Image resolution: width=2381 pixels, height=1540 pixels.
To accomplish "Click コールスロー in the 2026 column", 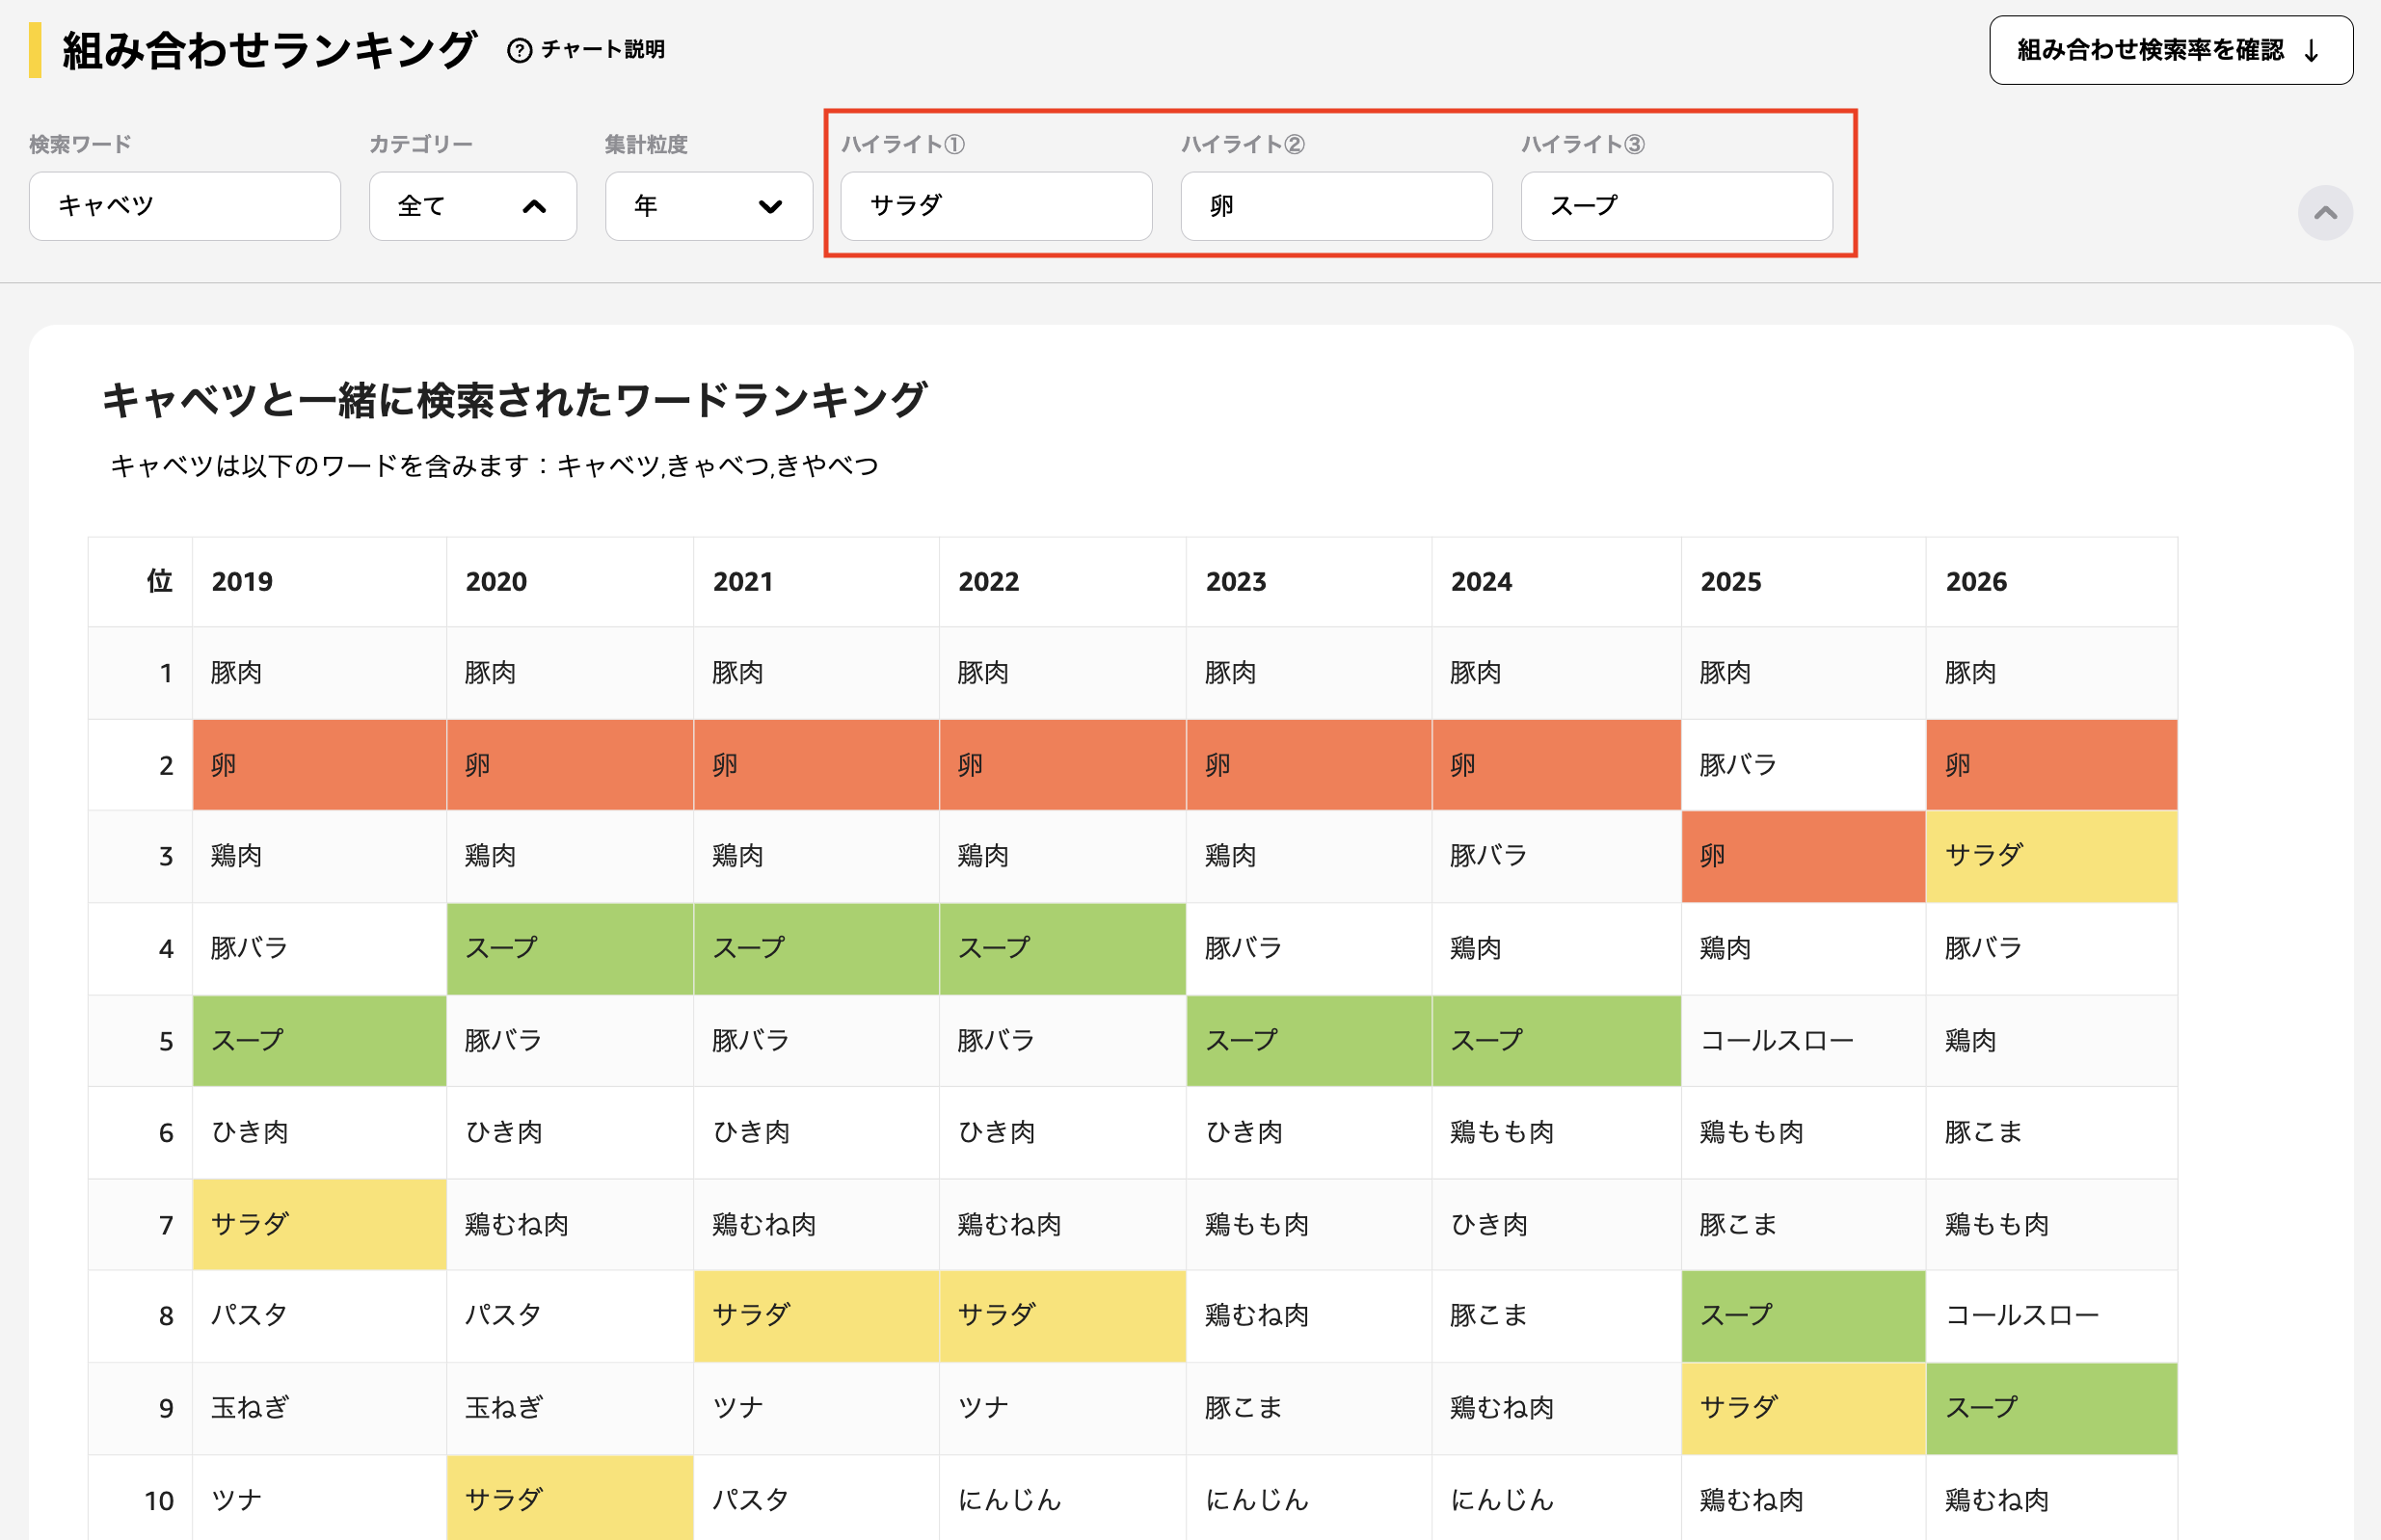I will click(x=2022, y=1315).
